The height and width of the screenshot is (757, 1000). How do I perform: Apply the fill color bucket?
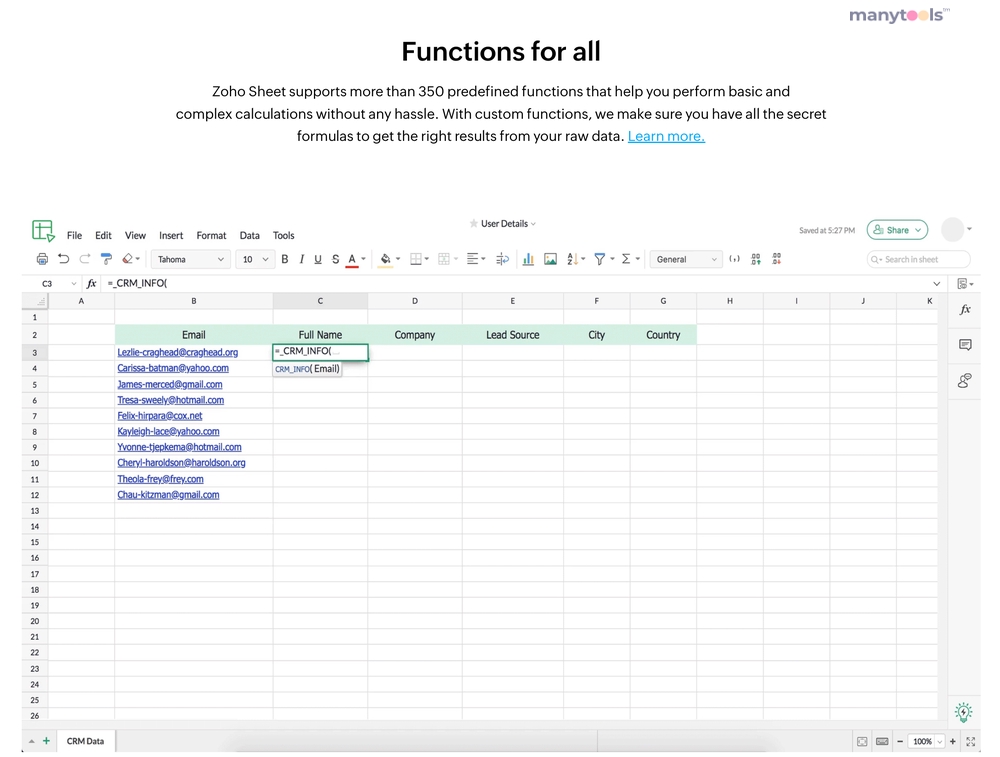click(385, 260)
